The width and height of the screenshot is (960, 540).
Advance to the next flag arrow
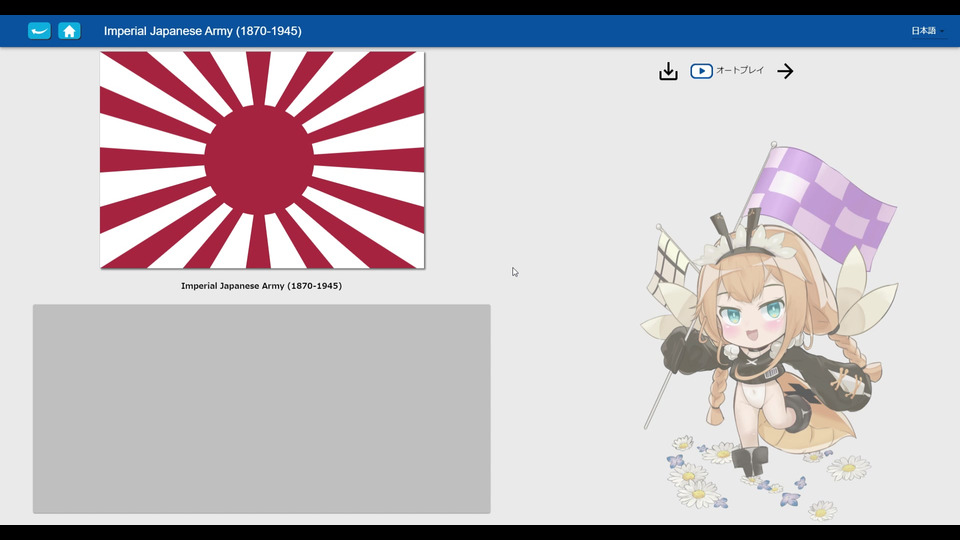(785, 71)
